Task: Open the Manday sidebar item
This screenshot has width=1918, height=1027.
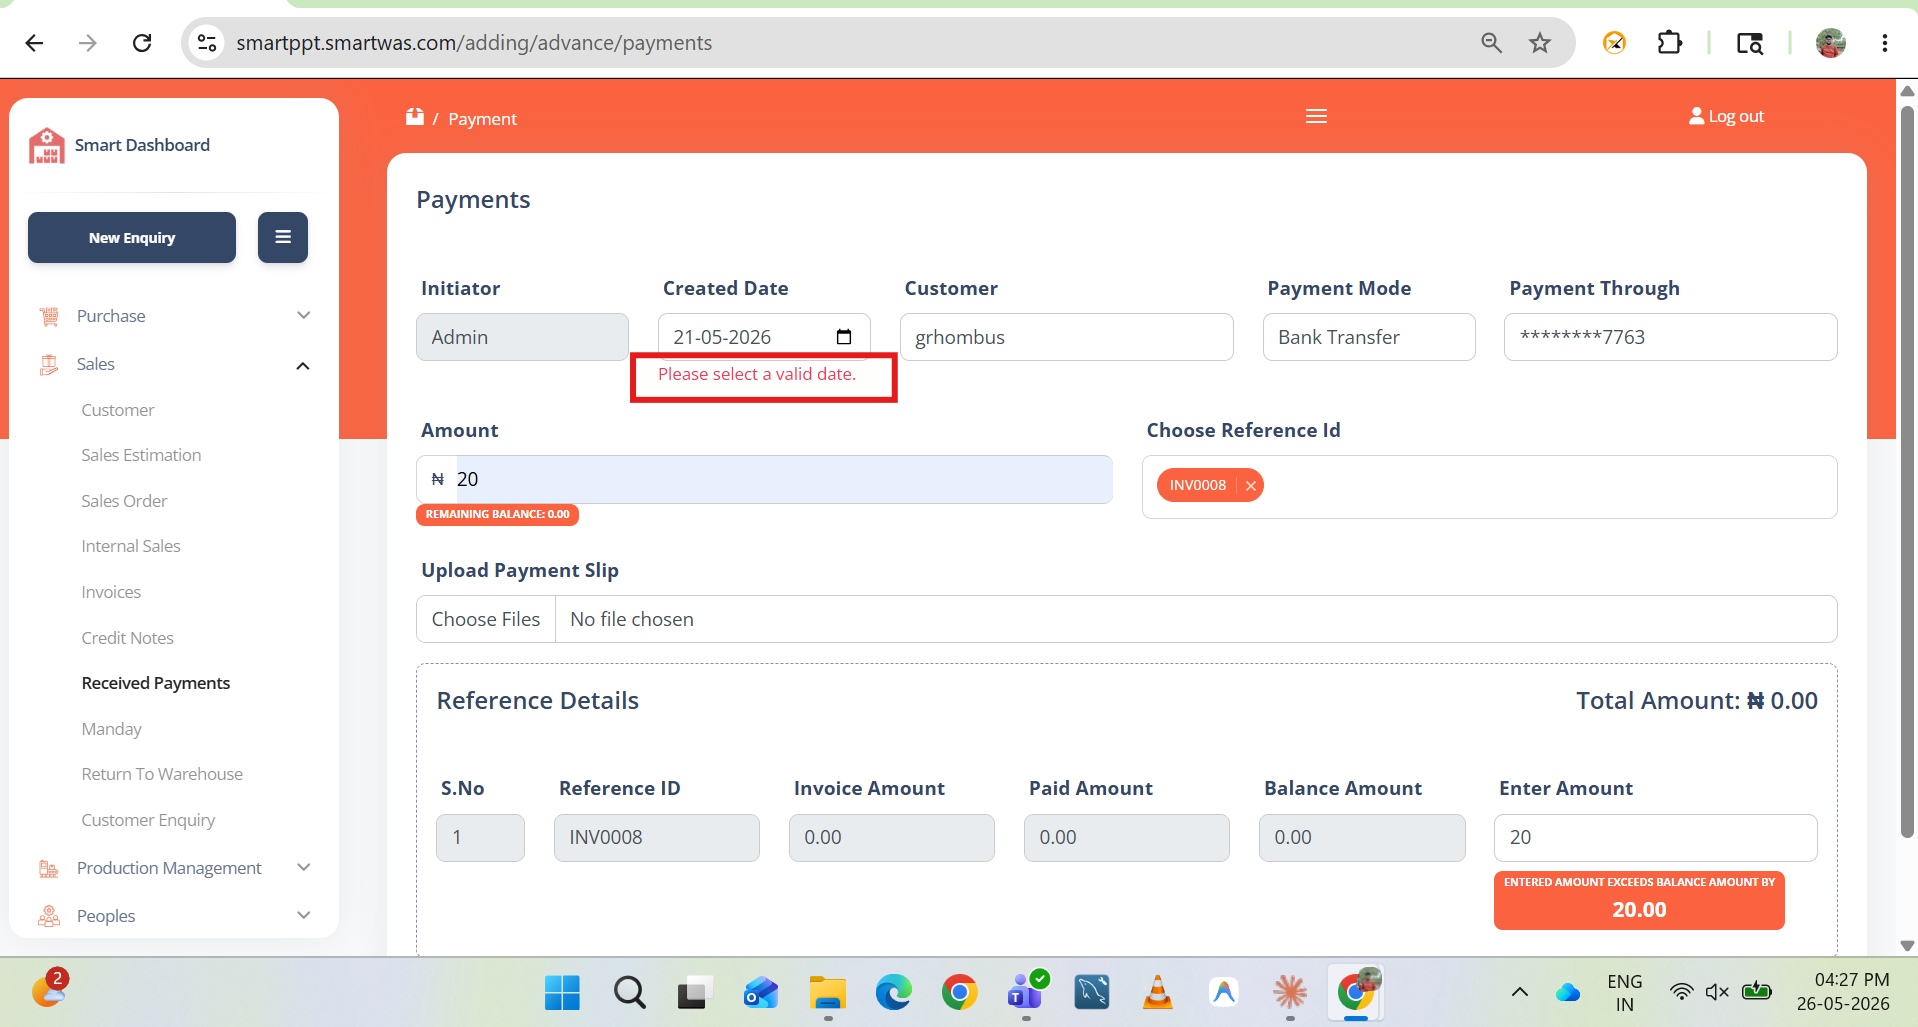Action: pos(111,729)
